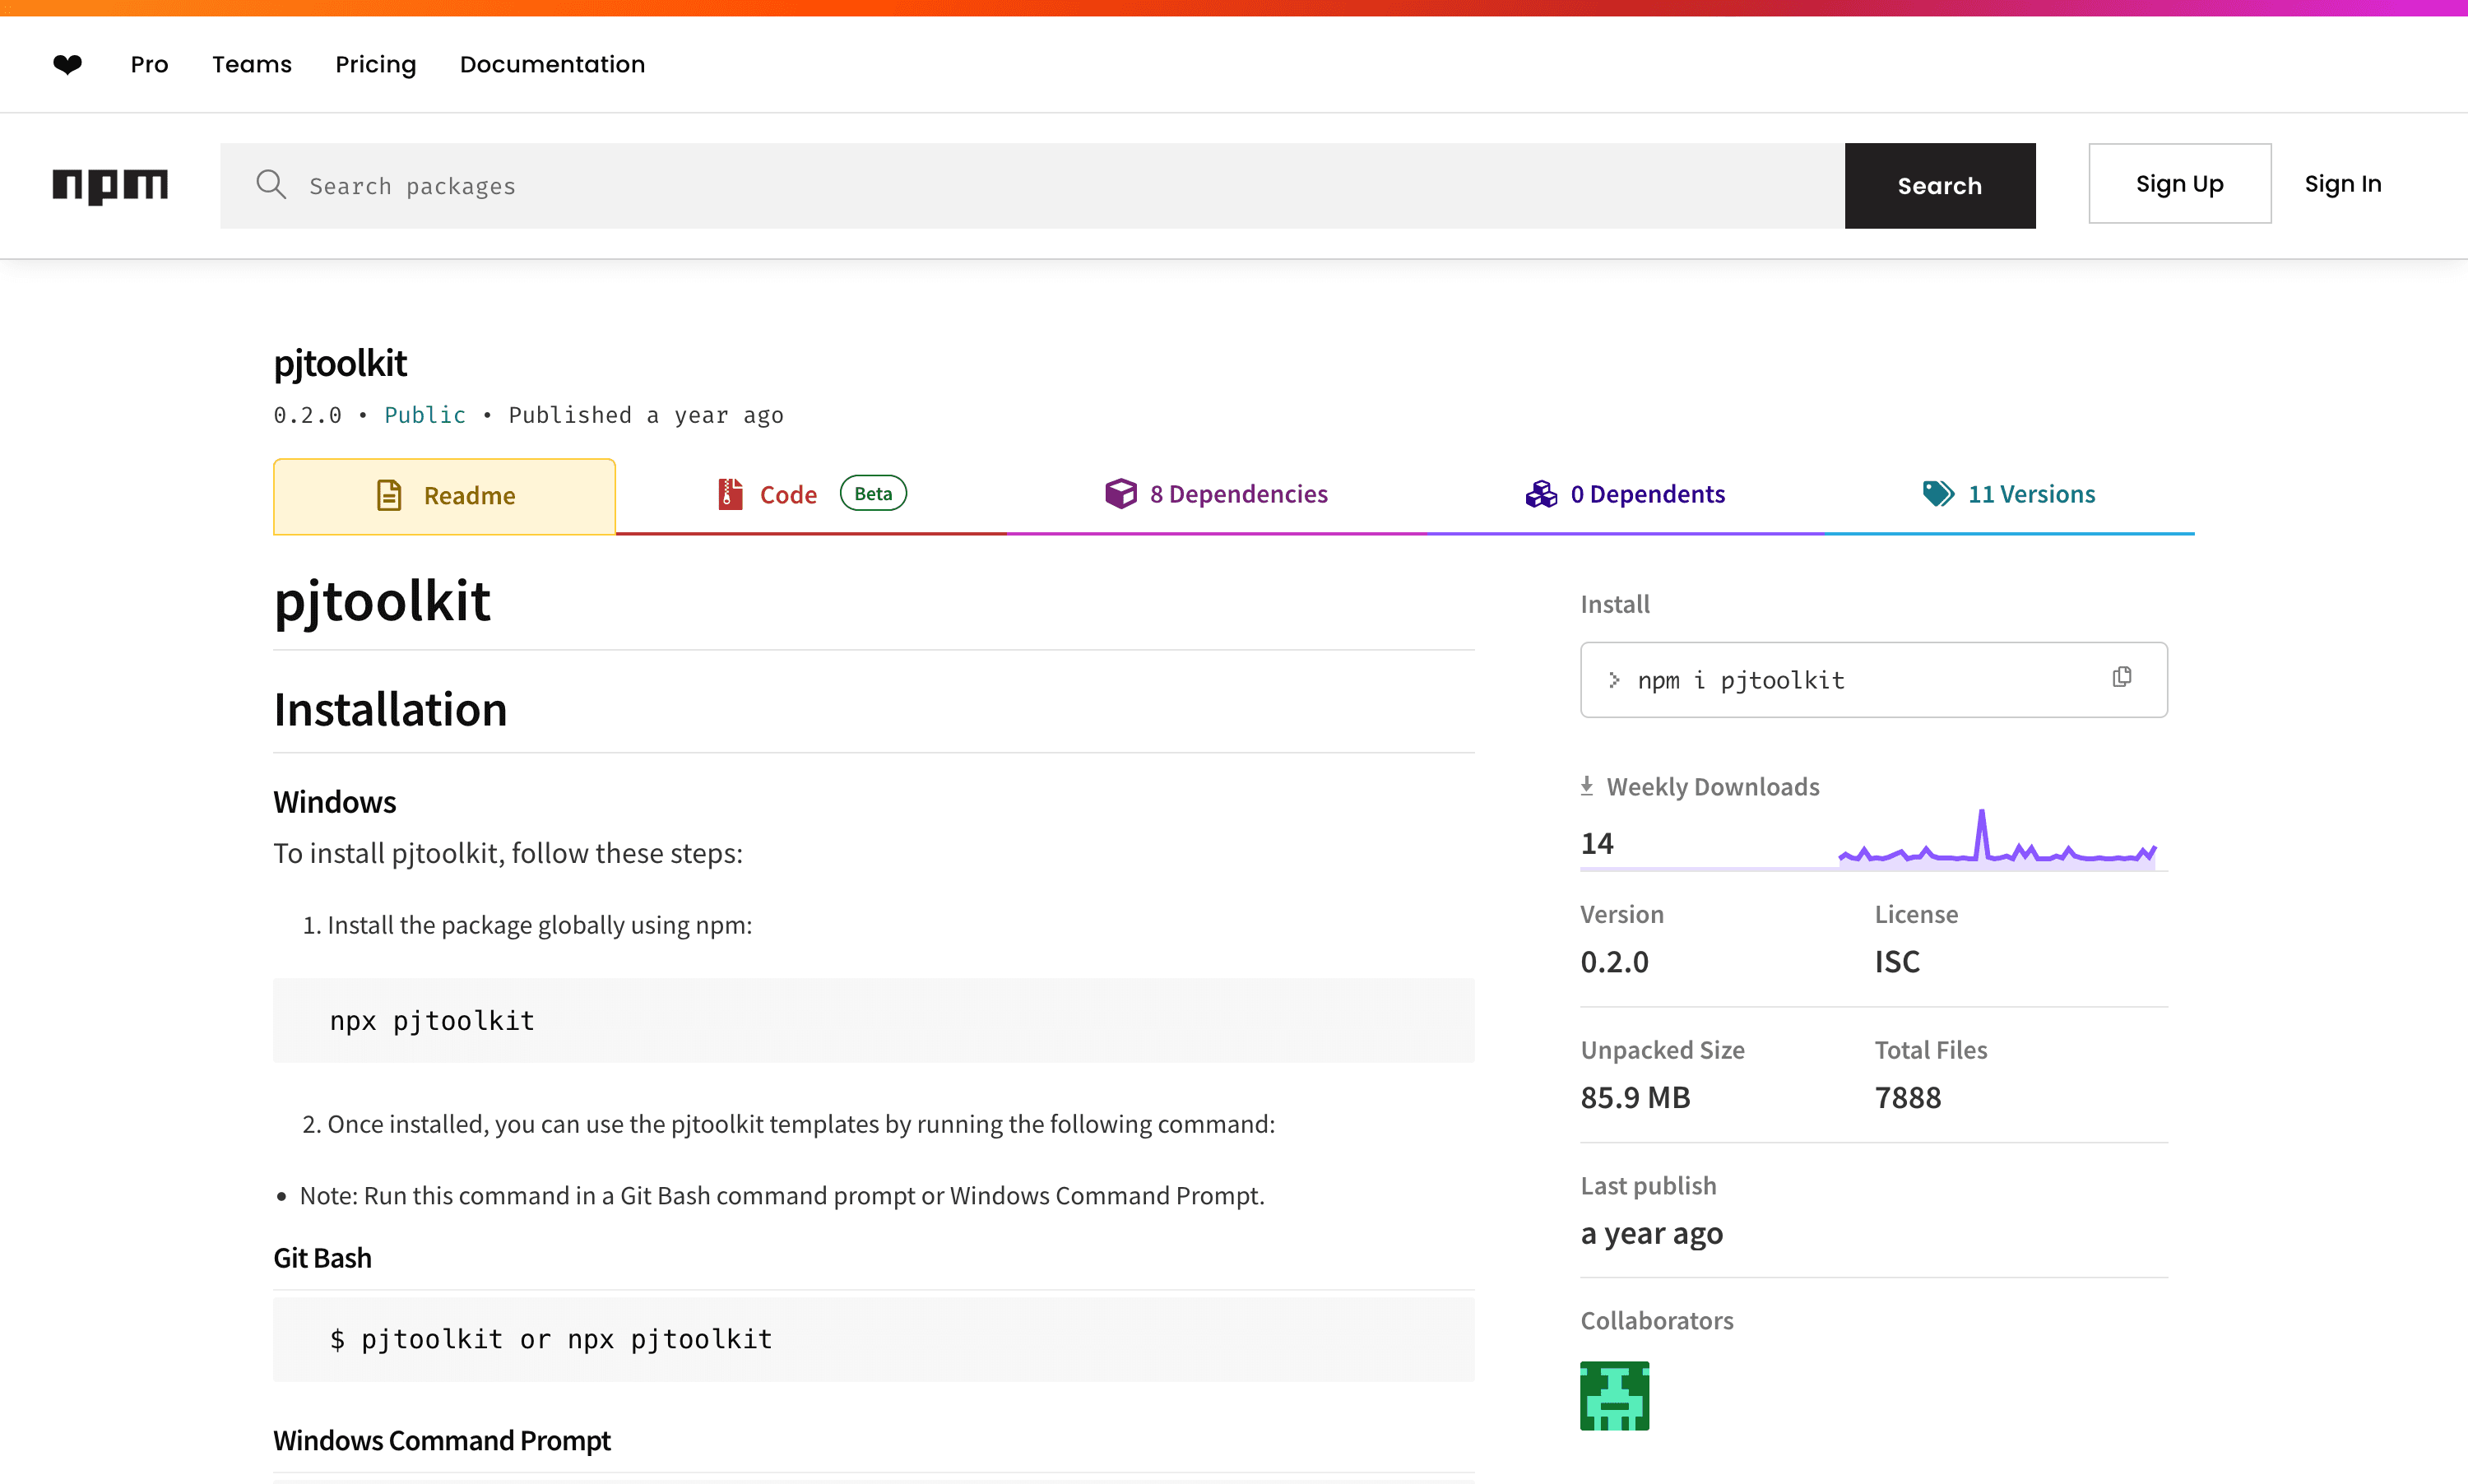
Task: Click the large pjtoolkit readme heading
Action: pyautogui.click(x=382, y=601)
